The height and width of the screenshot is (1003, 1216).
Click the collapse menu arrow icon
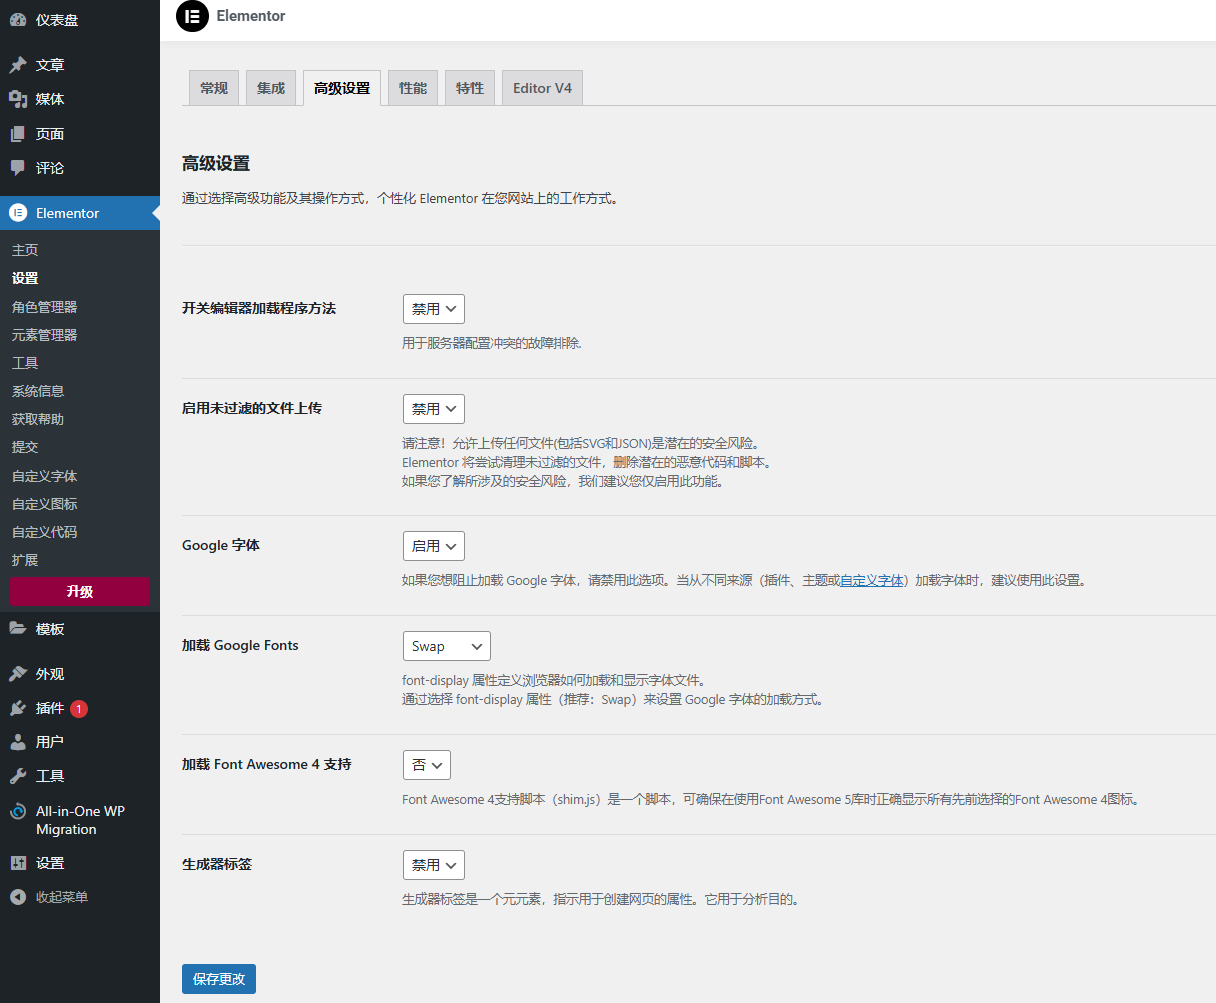[x=18, y=897]
